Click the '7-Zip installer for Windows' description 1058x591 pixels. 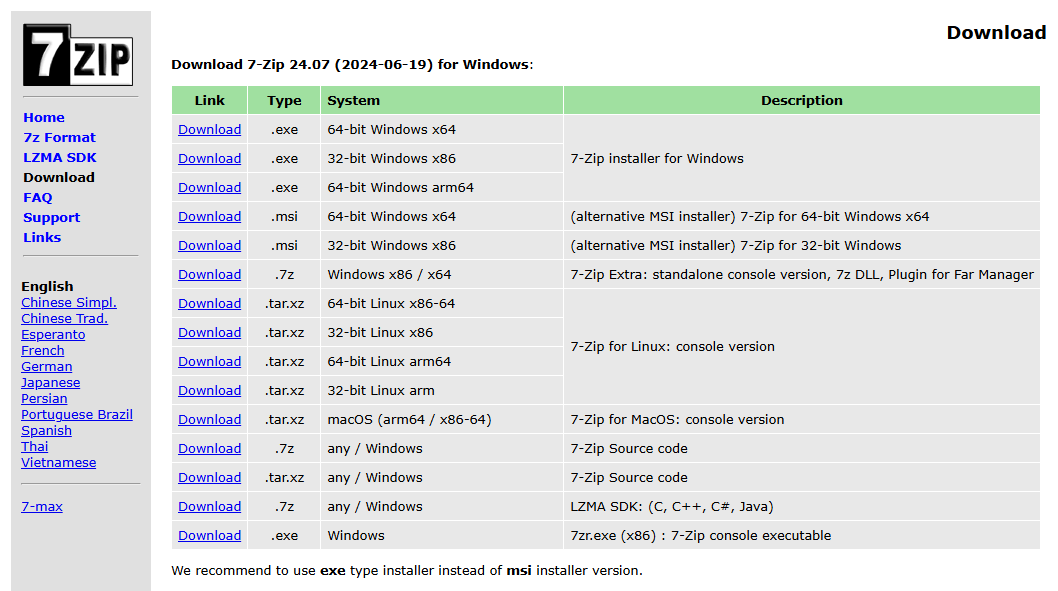point(657,159)
